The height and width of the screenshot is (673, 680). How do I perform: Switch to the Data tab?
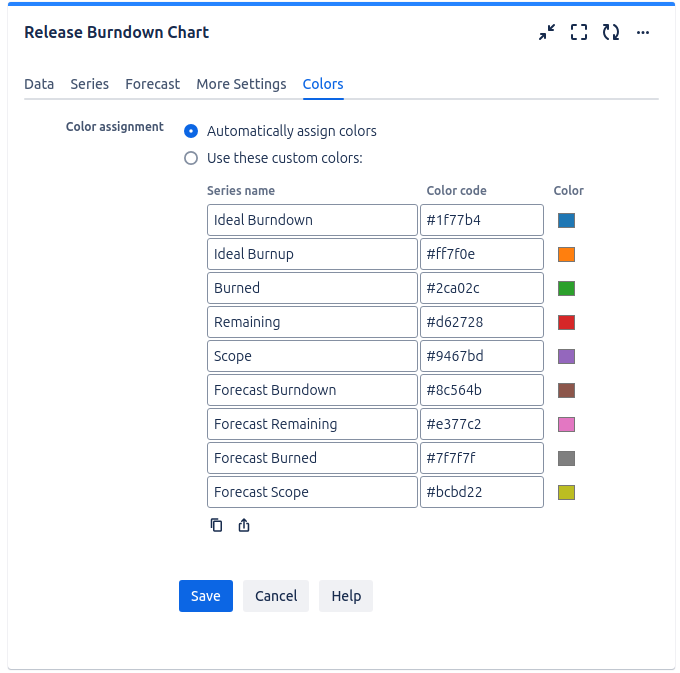(x=39, y=84)
